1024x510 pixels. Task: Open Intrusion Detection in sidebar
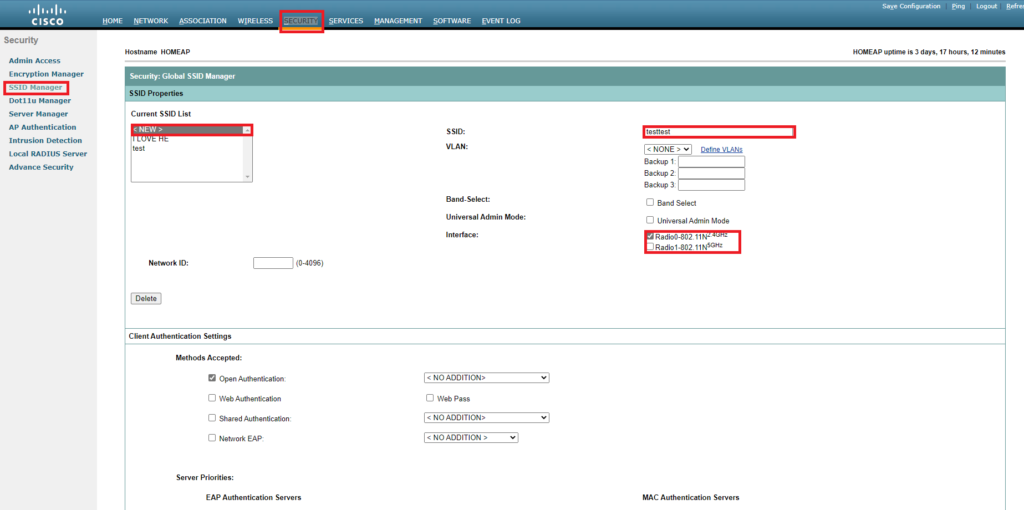click(46, 140)
